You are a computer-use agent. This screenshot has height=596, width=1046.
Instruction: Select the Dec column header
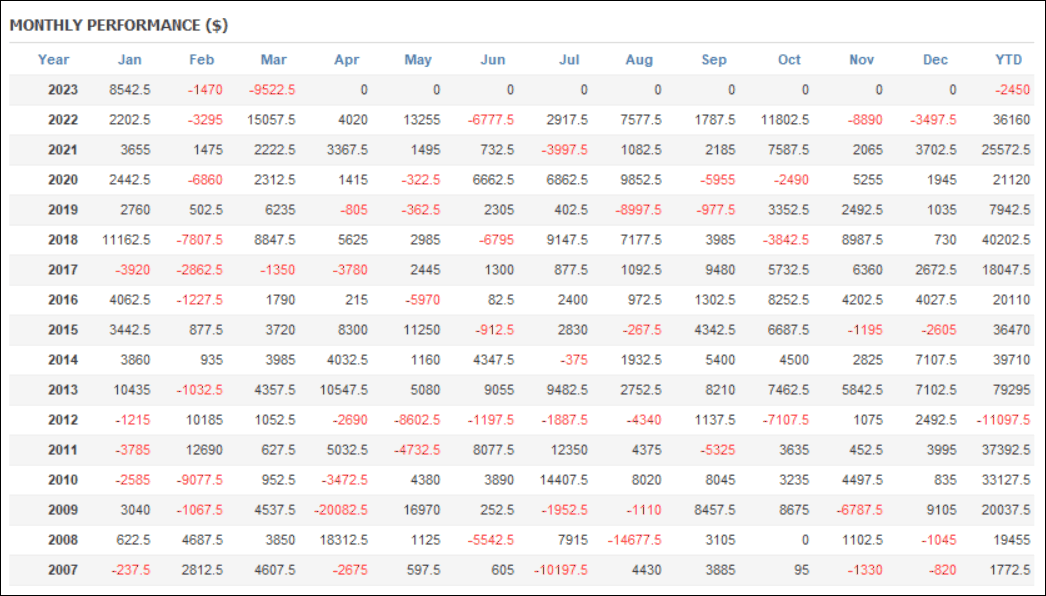click(935, 60)
